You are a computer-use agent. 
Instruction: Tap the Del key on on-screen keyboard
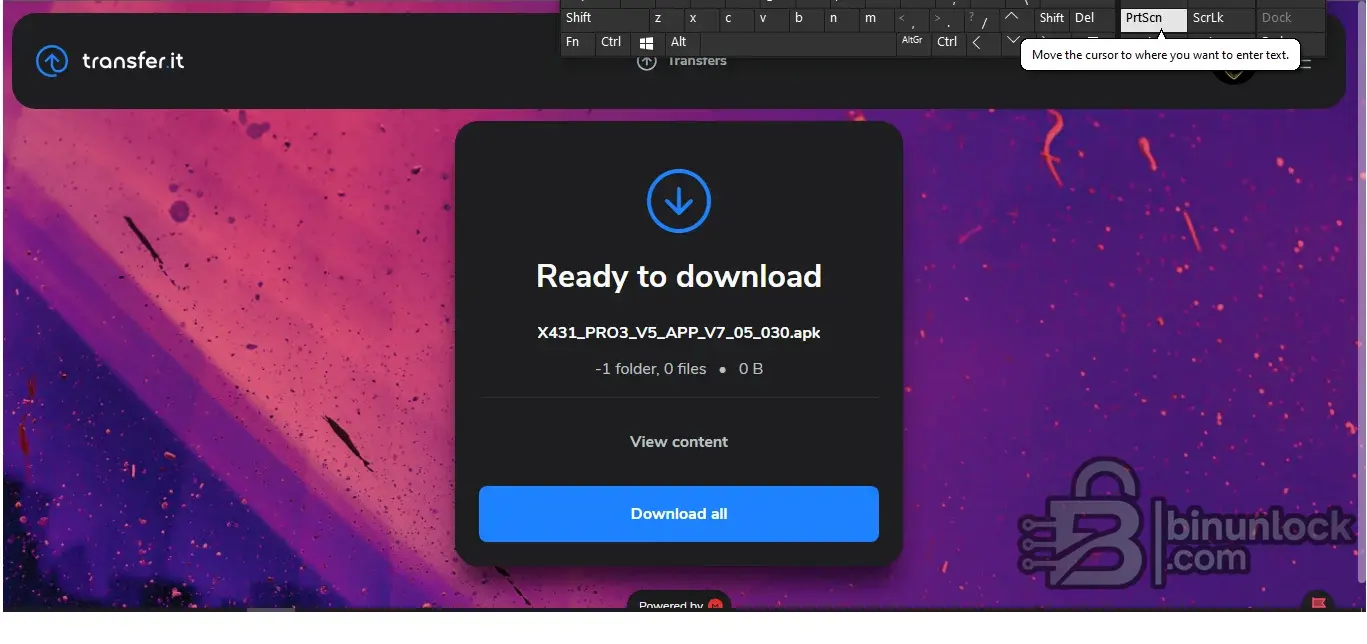click(x=1090, y=19)
